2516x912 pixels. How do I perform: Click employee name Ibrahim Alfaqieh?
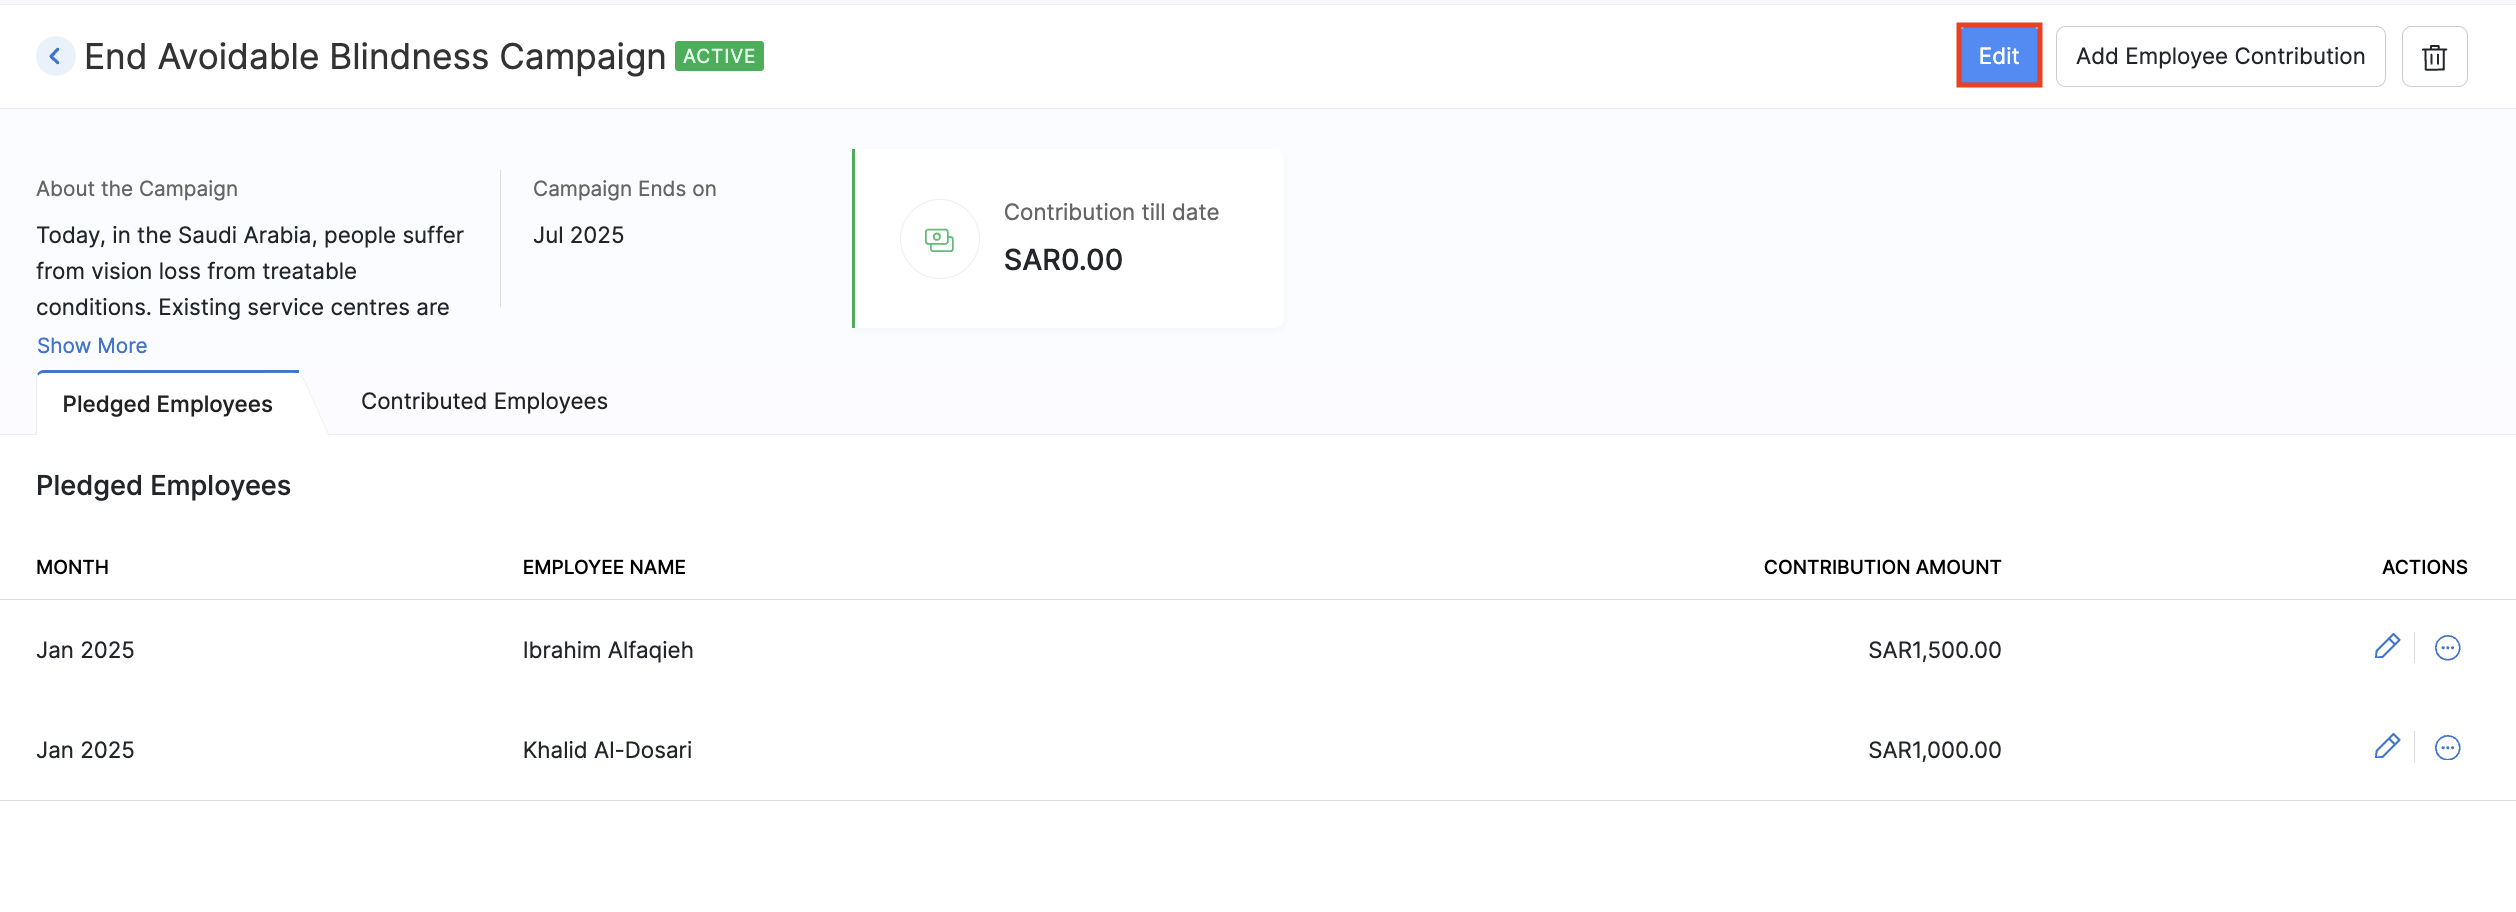(x=608, y=651)
